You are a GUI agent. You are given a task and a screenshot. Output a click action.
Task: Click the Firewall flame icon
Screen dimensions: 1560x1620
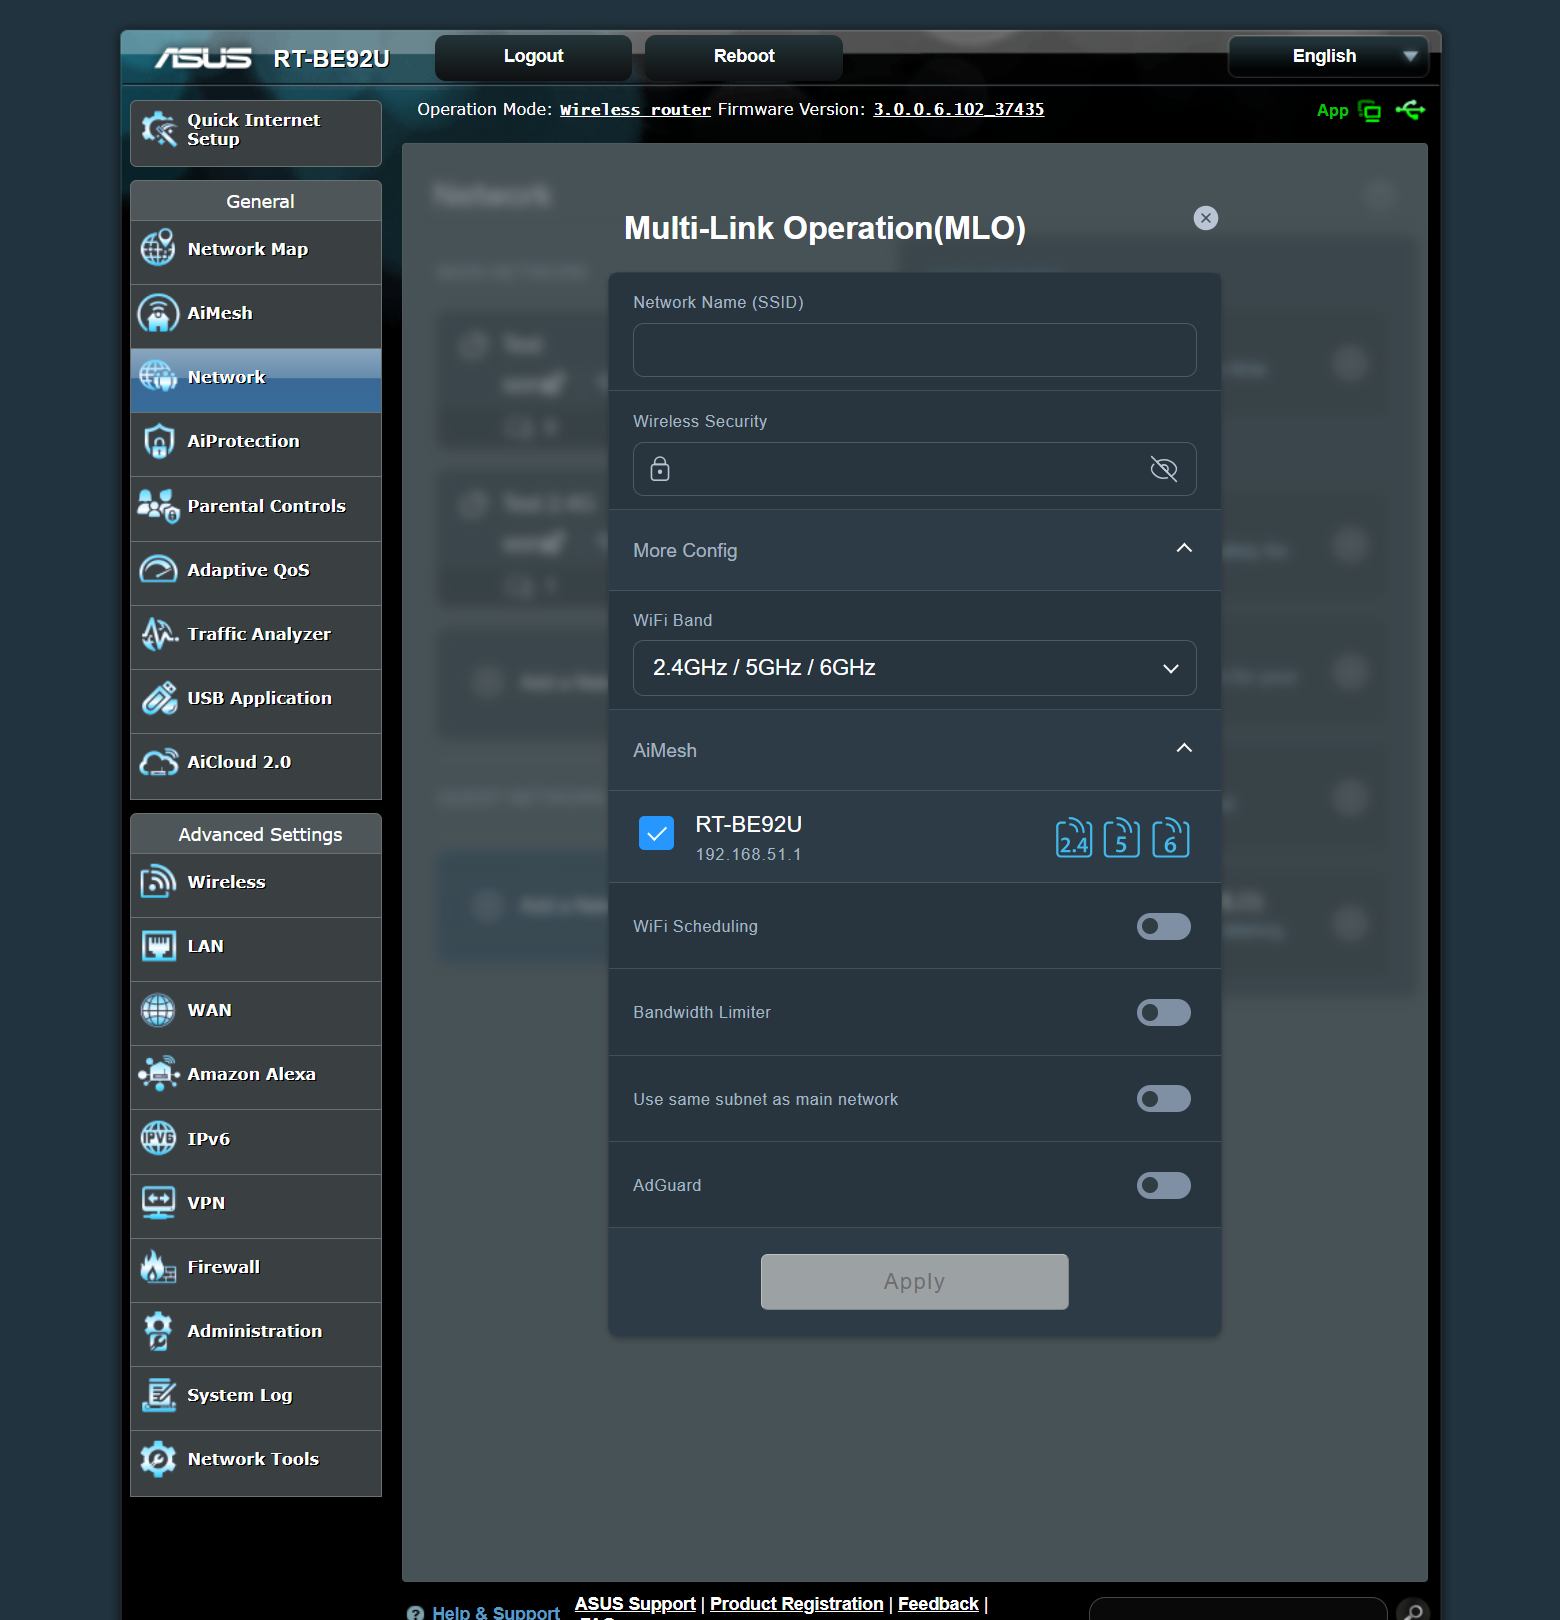click(x=158, y=1267)
